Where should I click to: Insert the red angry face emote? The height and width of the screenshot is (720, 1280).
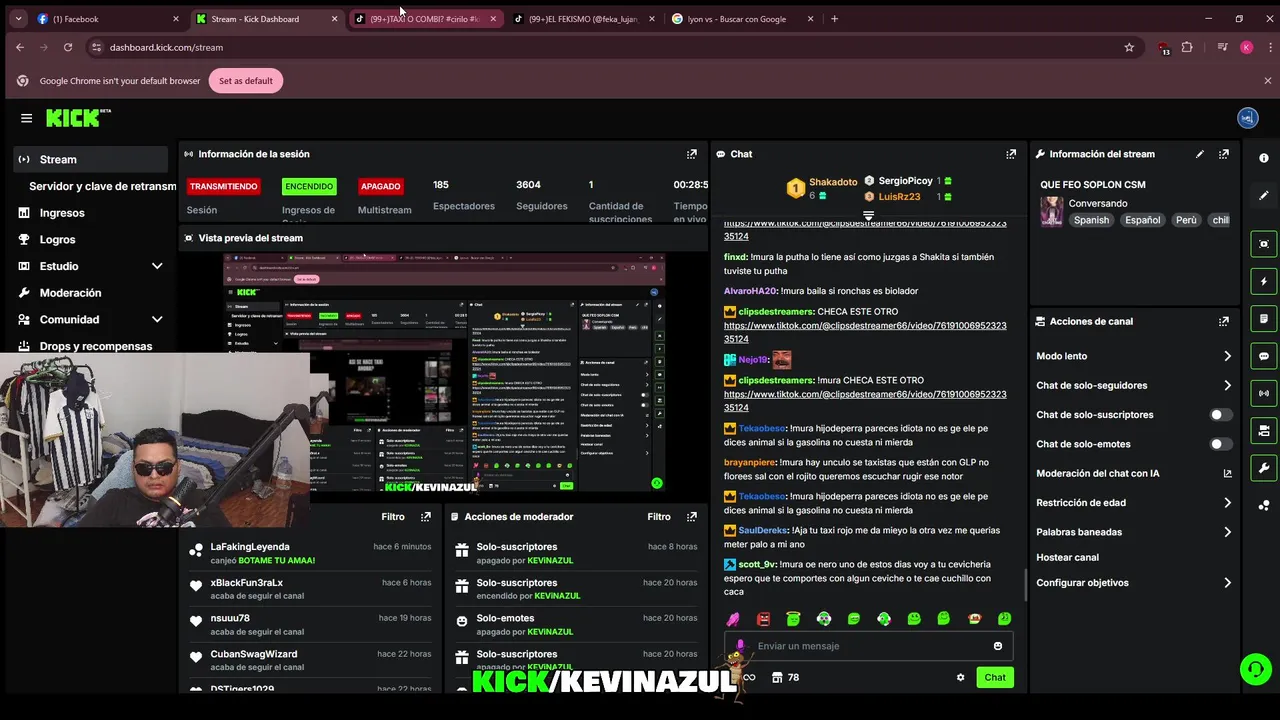pos(763,619)
